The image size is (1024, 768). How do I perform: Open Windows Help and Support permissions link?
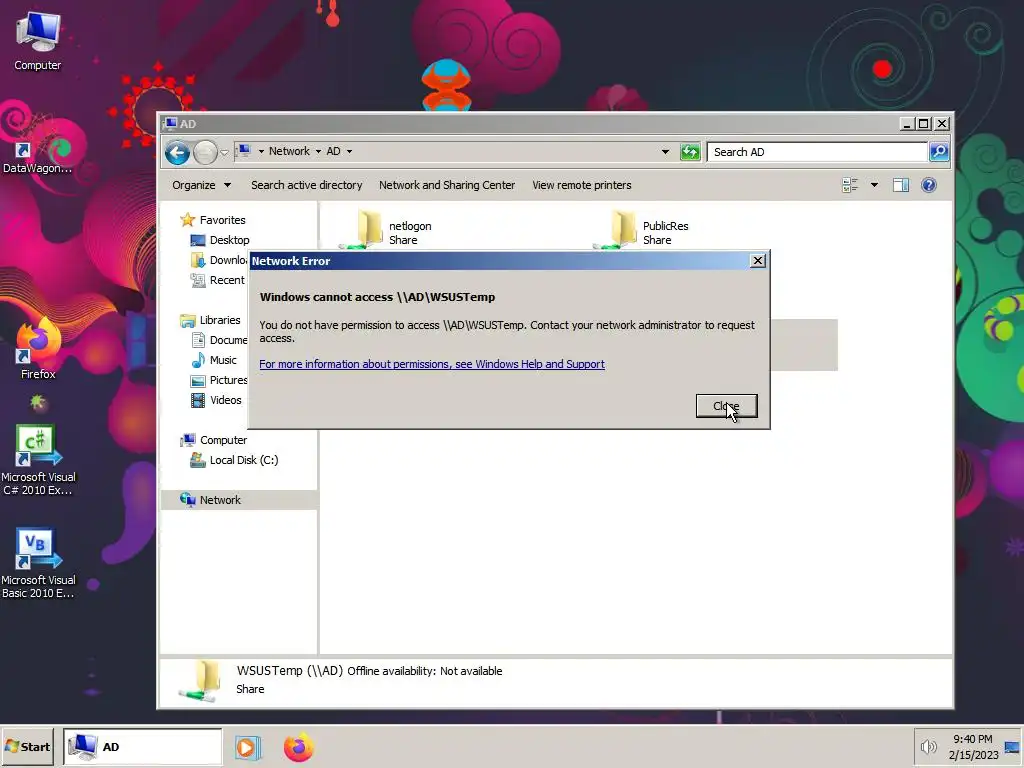pos(432,364)
